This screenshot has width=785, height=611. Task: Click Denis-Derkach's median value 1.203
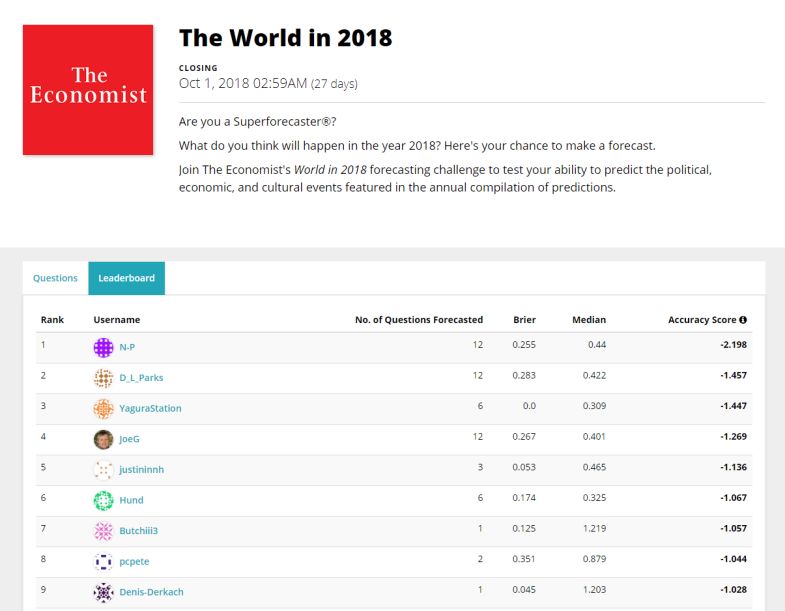(x=594, y=589)
